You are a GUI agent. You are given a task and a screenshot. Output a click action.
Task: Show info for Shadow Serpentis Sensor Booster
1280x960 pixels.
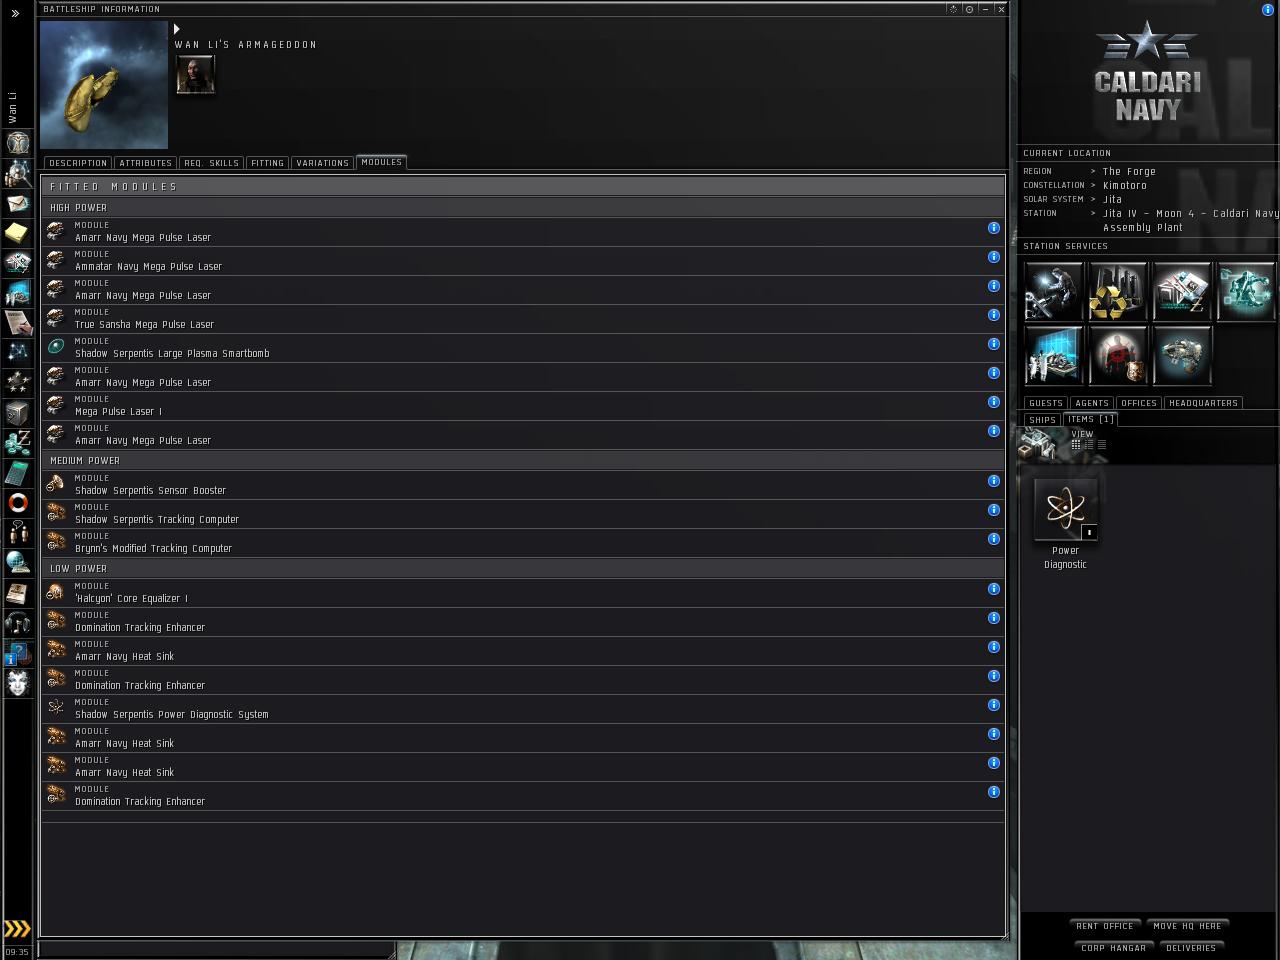[994, 481]
